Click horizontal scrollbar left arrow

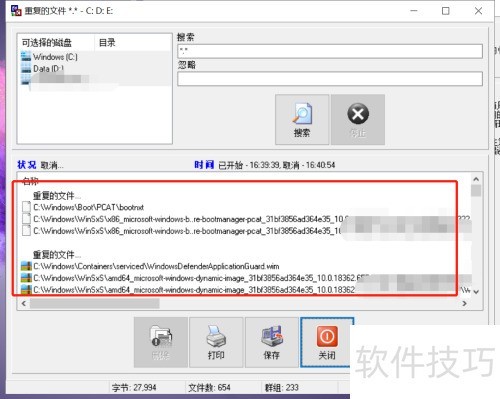pos(24,304)
